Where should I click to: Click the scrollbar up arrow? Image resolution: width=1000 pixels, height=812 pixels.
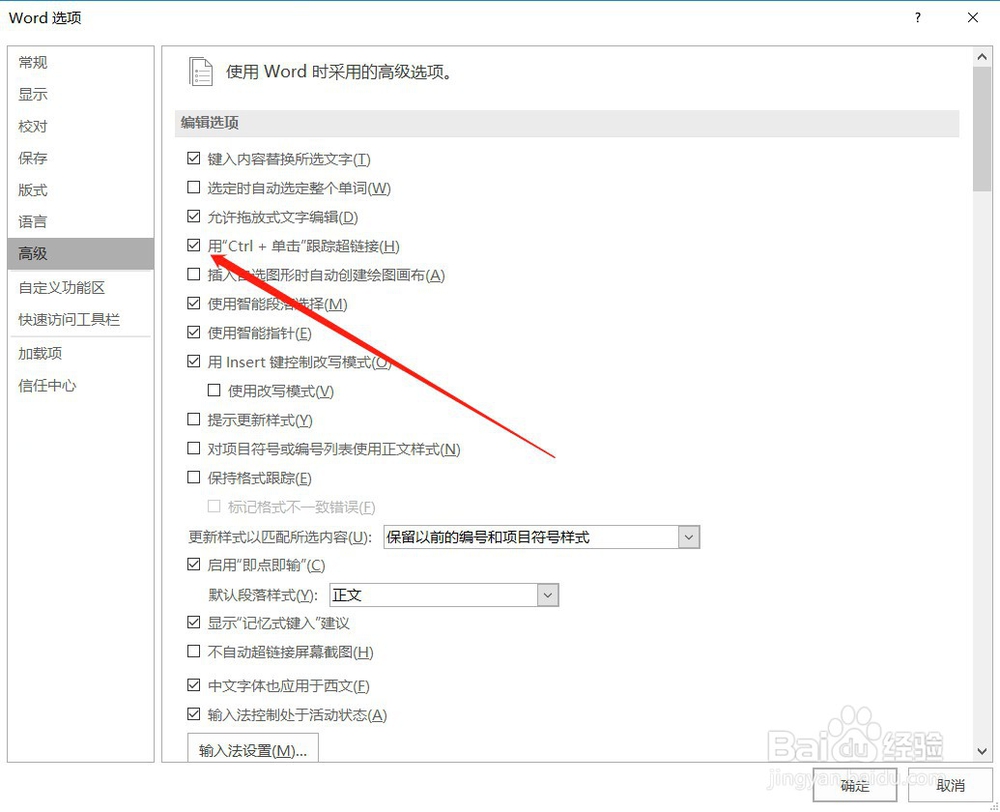tap(982, 57)
